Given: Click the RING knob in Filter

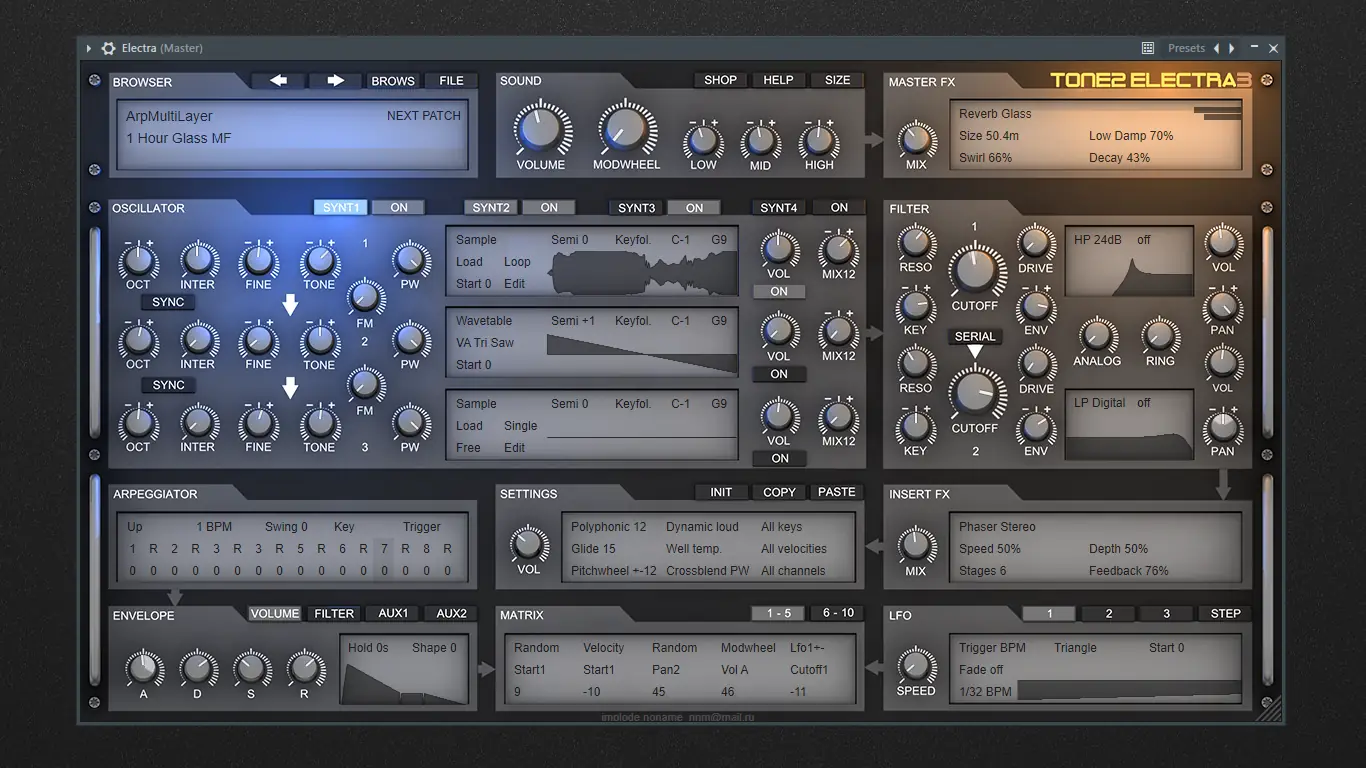Looking at the screenshot, I should pos(1160,336).
